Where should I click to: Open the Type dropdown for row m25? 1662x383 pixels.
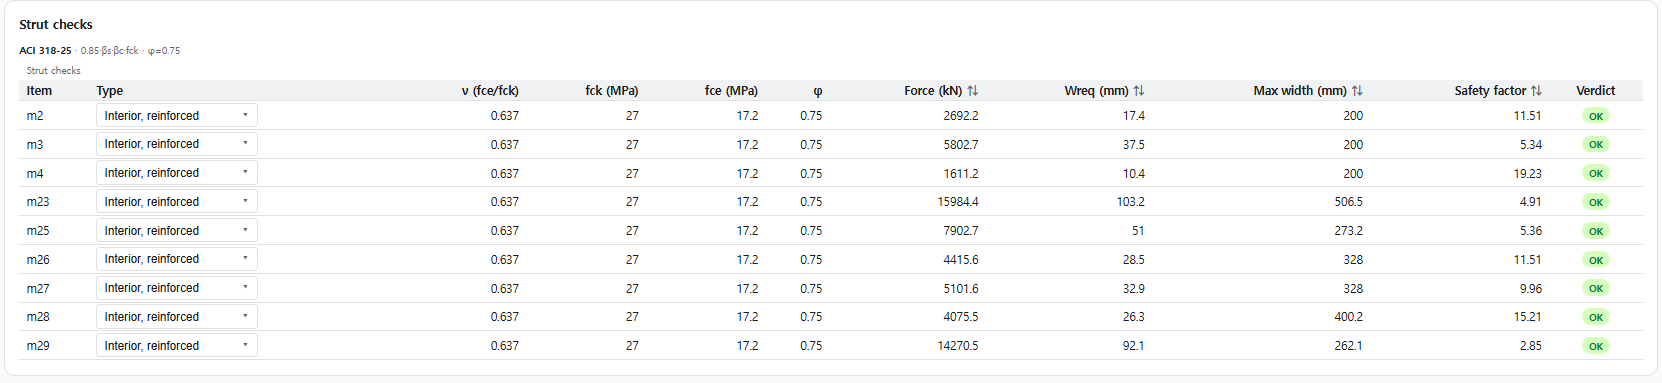coord(177,231)
